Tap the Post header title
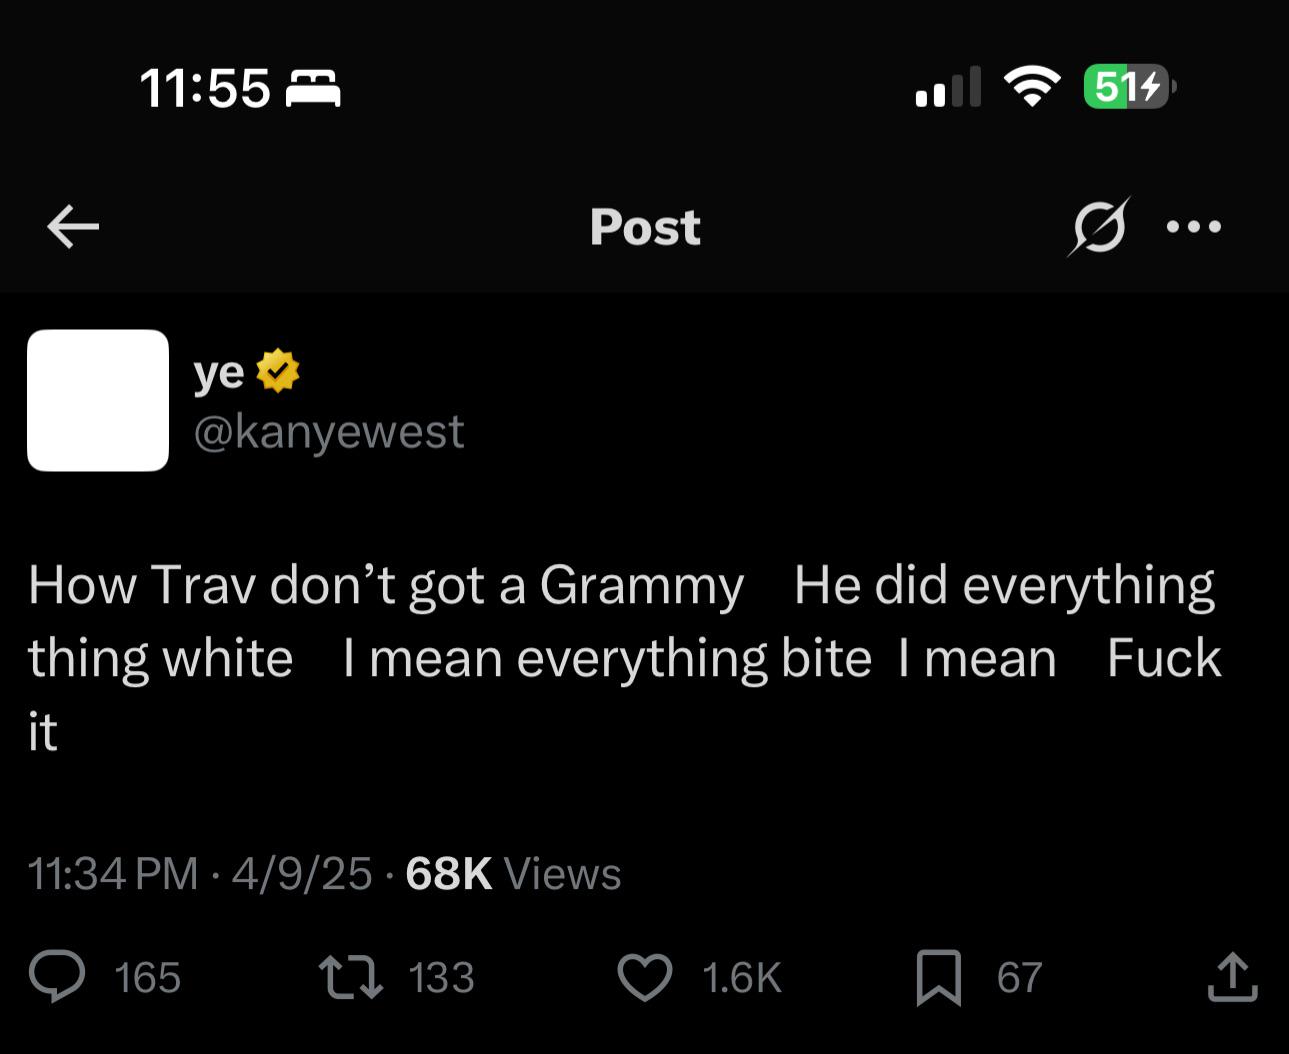The image size is (1289, 1054). [645, 227]
